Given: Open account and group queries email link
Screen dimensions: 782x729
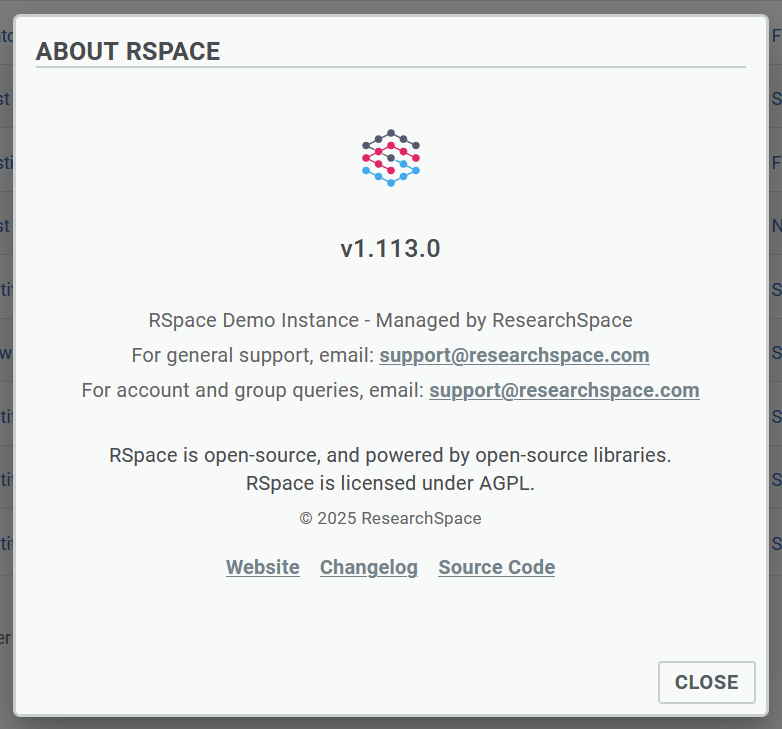Looking at the screenshot, I should (564, 390).
